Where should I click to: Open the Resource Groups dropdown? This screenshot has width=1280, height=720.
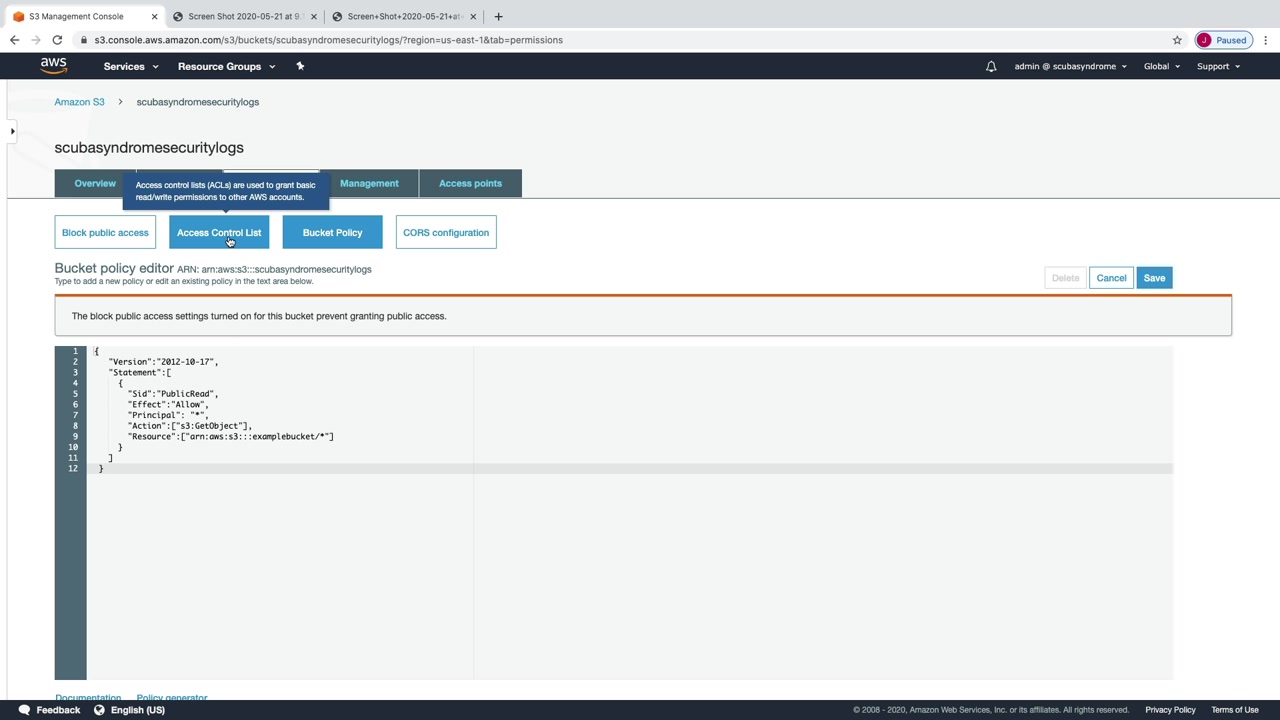[226, 67]
